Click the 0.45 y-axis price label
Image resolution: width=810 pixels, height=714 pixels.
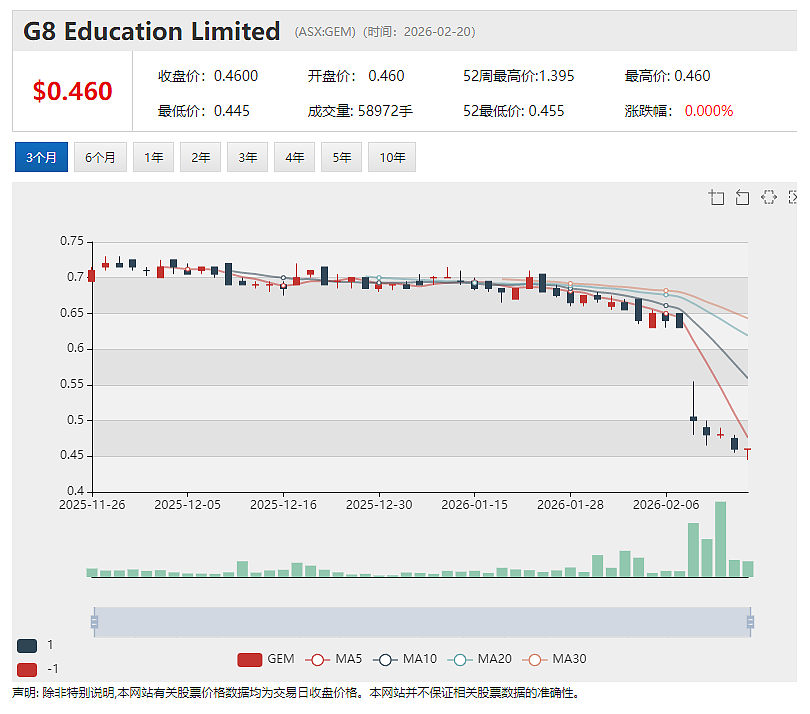pos(72,455)
